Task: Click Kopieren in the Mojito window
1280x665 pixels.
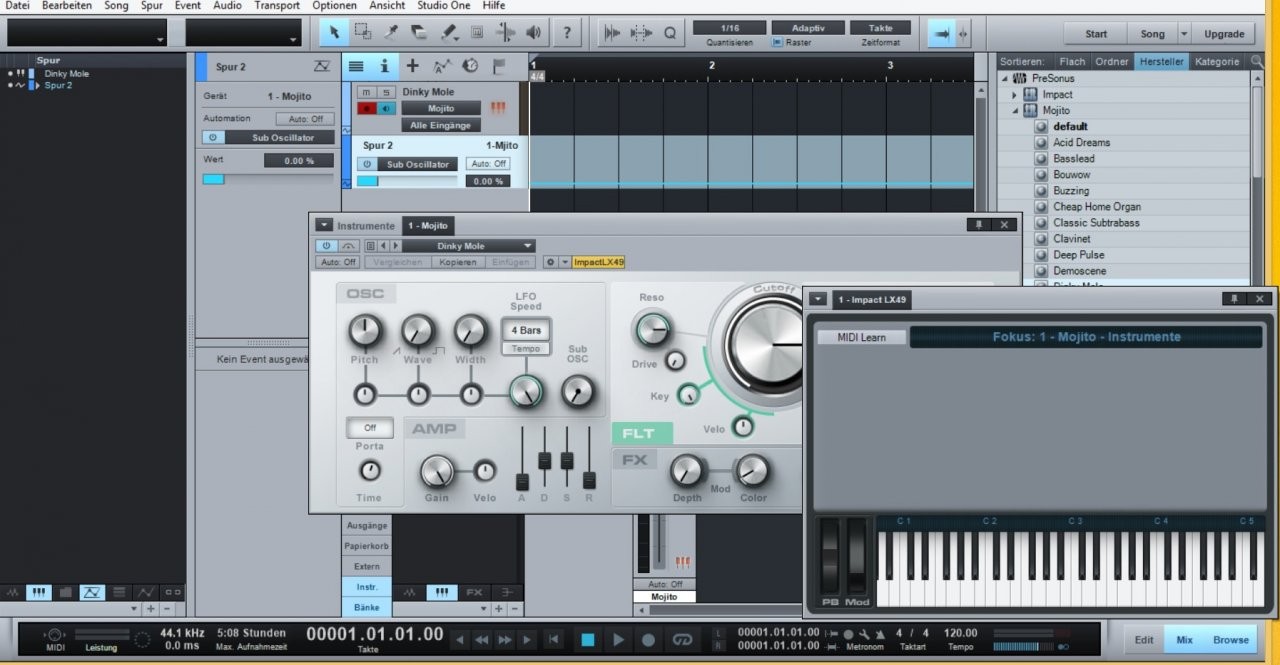Action: (x=458, y=262)
